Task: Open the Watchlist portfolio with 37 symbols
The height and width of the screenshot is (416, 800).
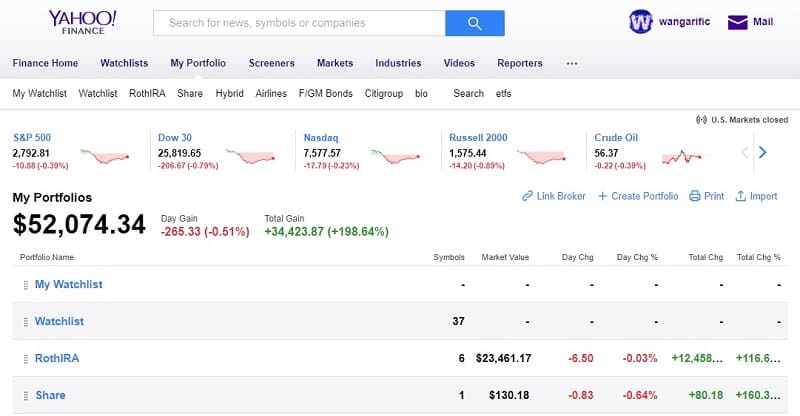Action: (59, 321)
